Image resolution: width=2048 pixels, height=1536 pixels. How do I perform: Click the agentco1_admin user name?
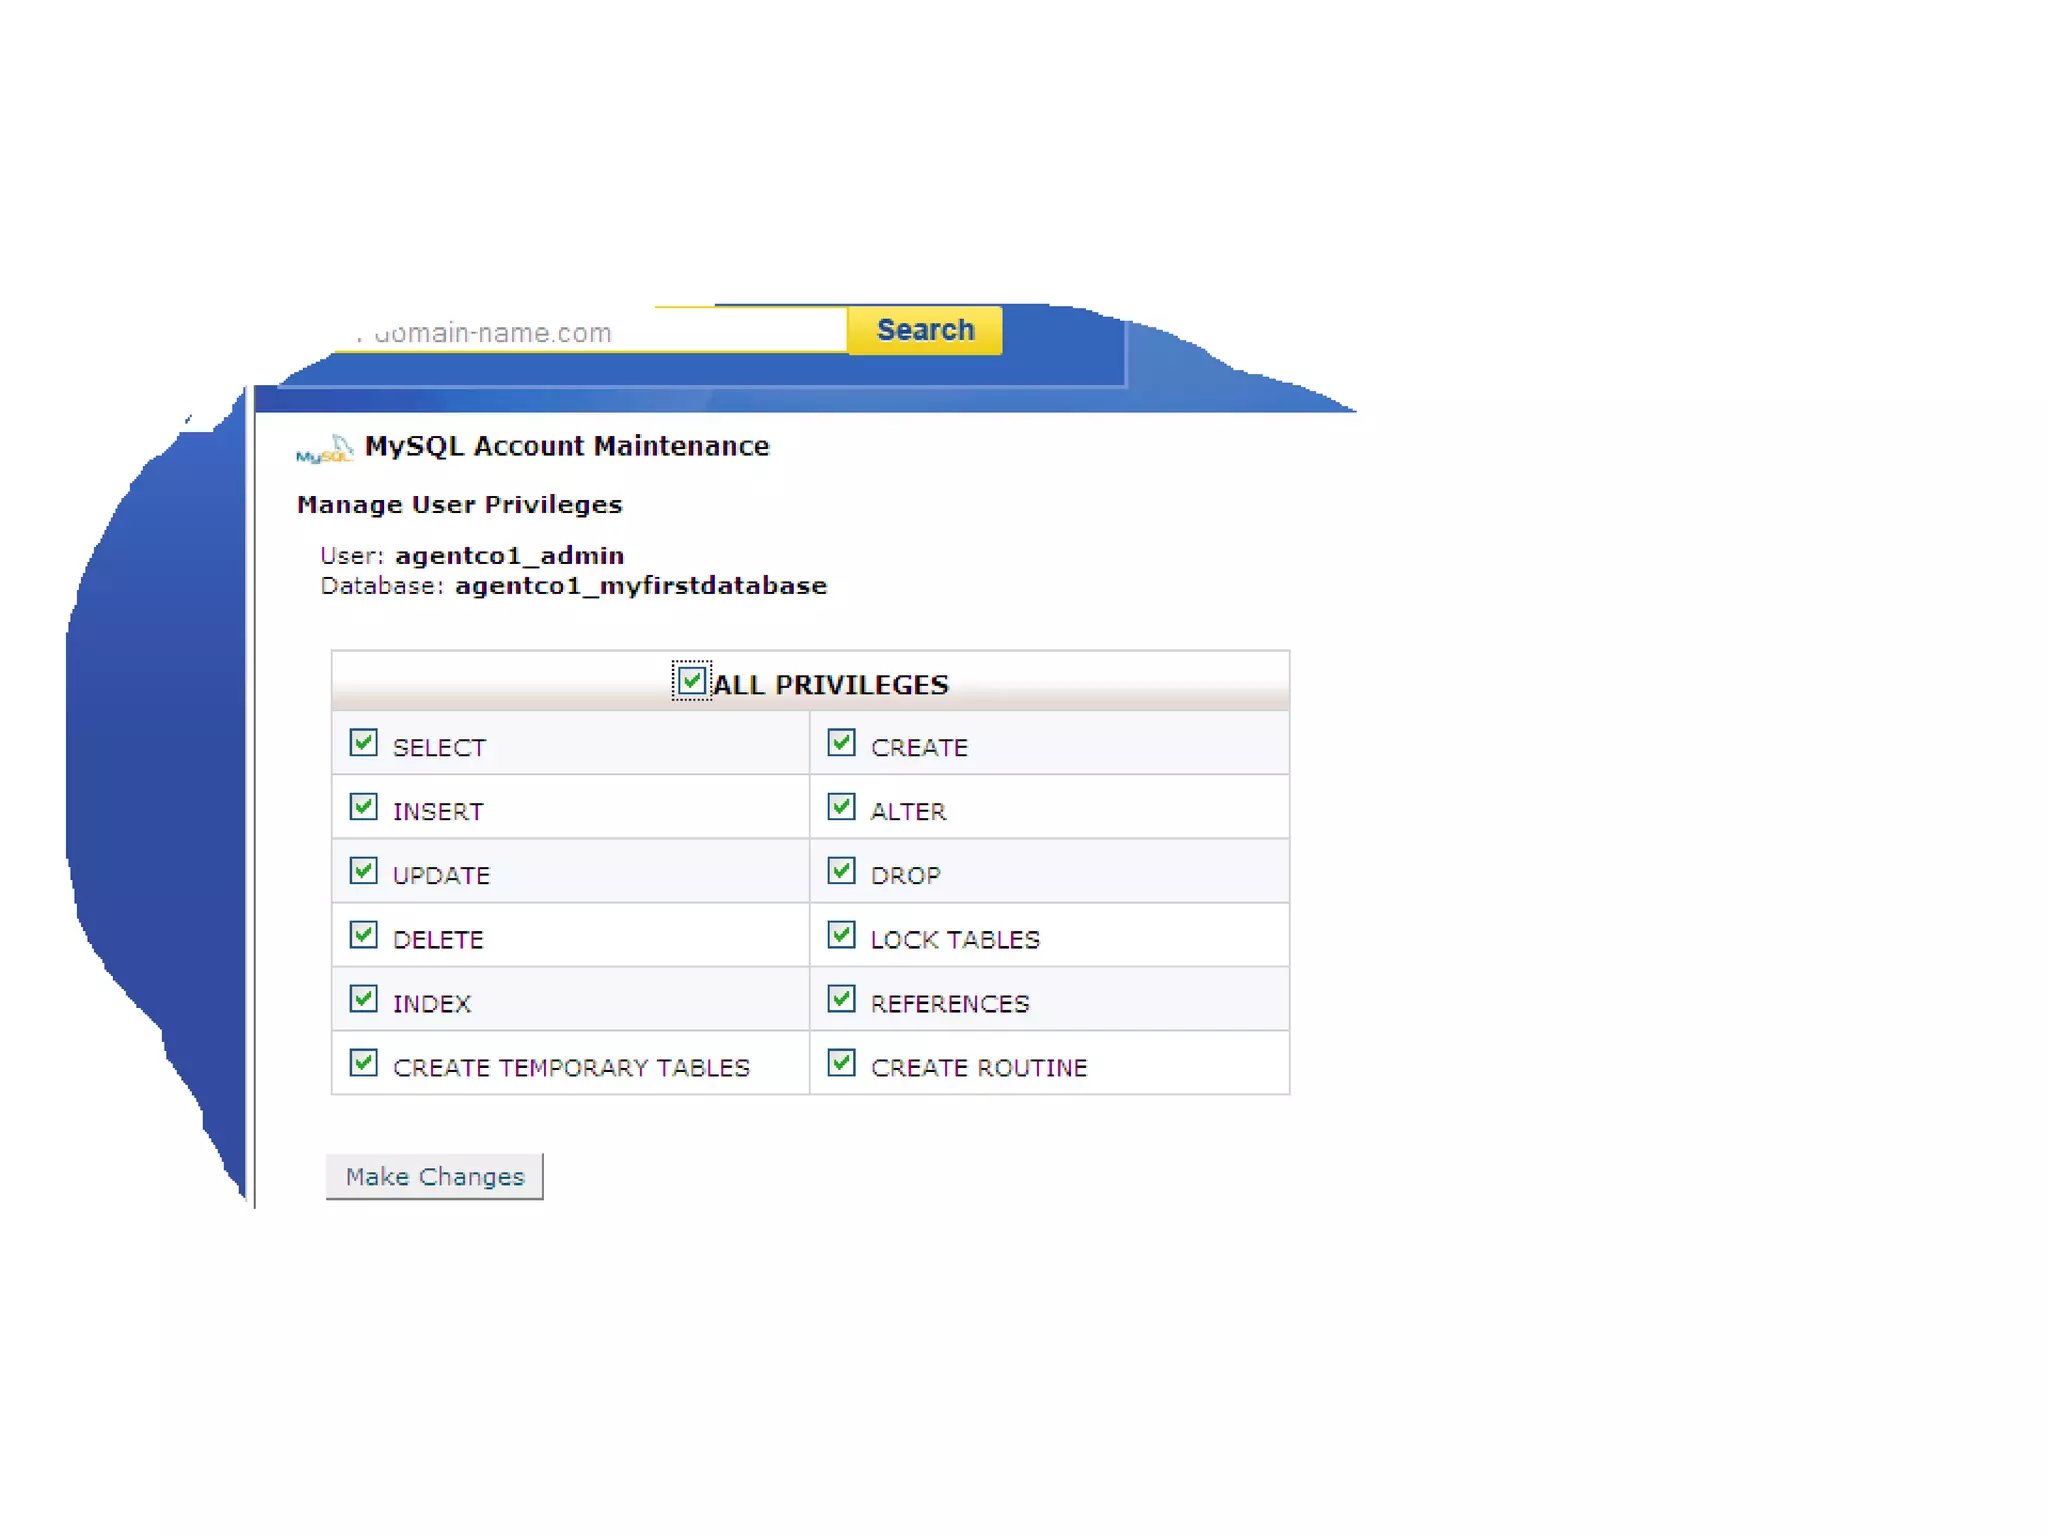point(509,556)
